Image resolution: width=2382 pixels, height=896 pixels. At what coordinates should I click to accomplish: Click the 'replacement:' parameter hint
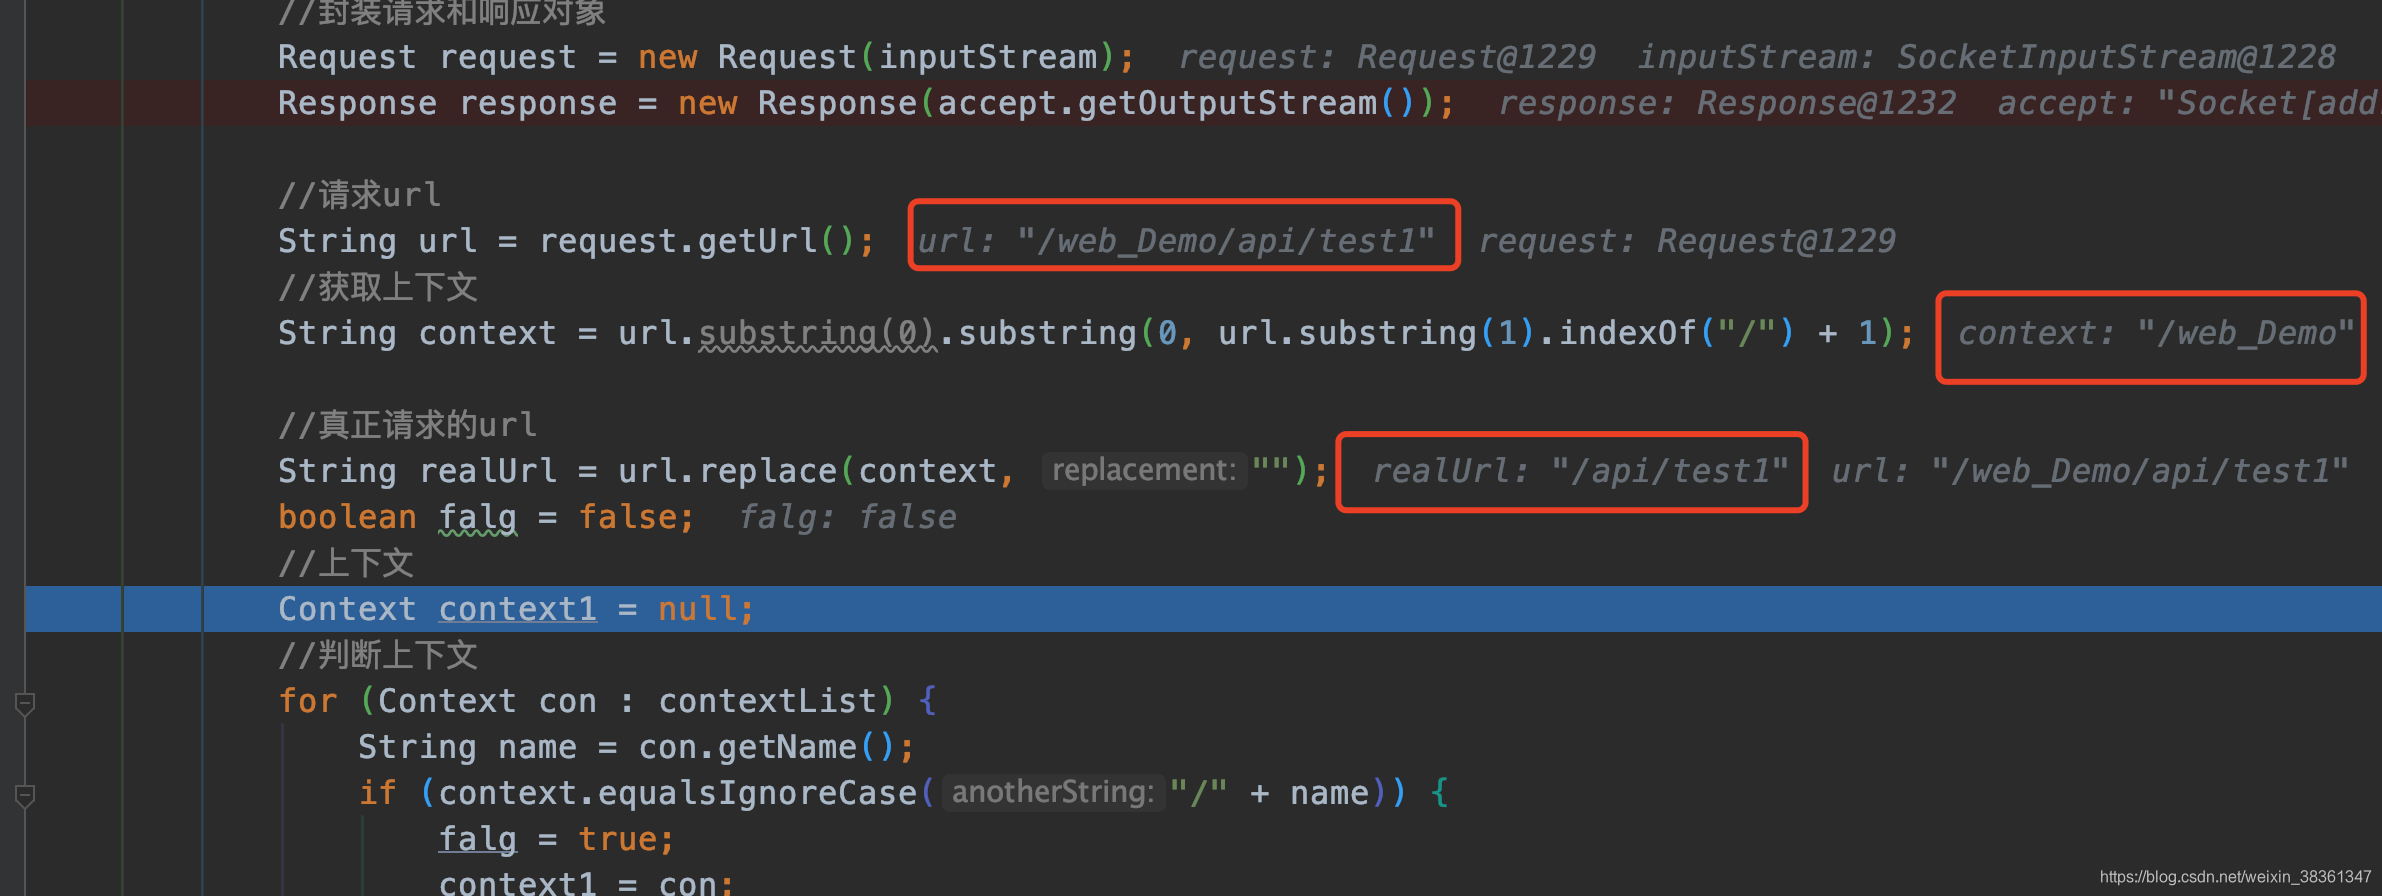coord(1144,470)
